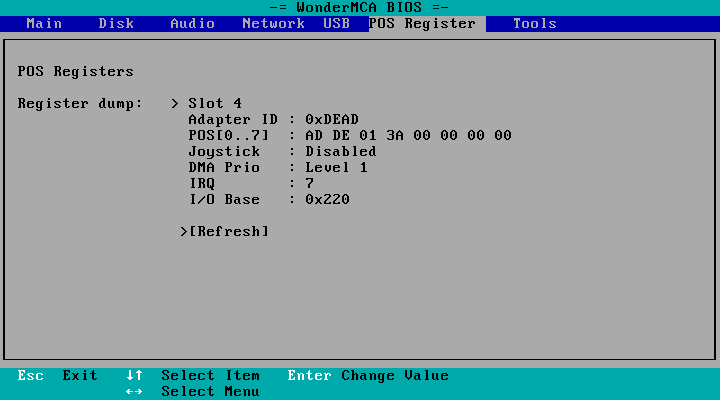
Task: Go to the Network tab
Action: click(273, 23)
